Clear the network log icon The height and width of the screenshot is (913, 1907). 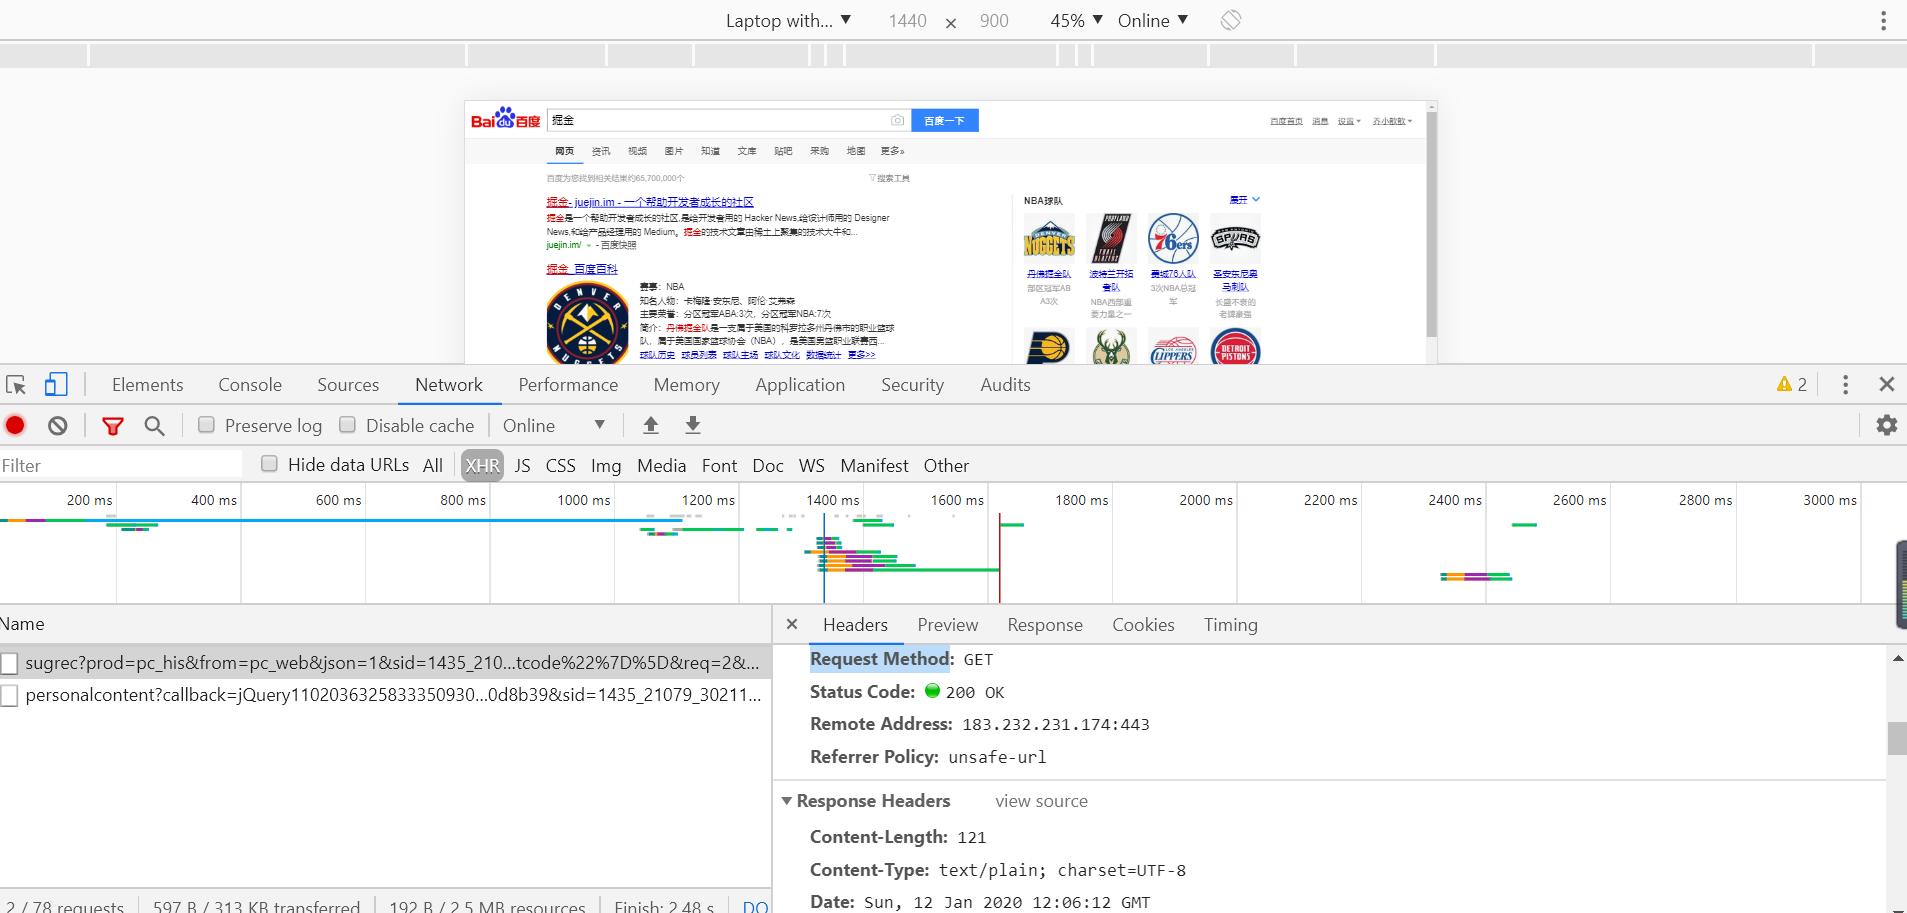click(x=58, y=425)
